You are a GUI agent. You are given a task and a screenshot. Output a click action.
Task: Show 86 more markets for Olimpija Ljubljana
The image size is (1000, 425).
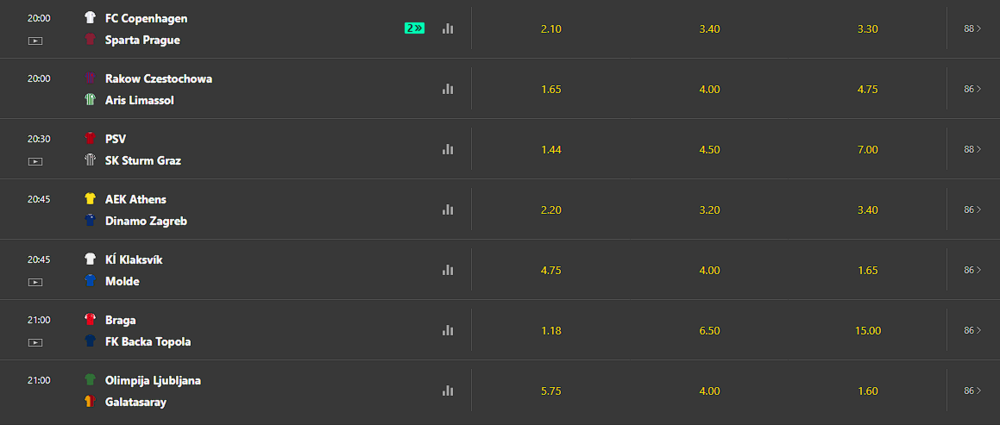(x=972, y=390)
